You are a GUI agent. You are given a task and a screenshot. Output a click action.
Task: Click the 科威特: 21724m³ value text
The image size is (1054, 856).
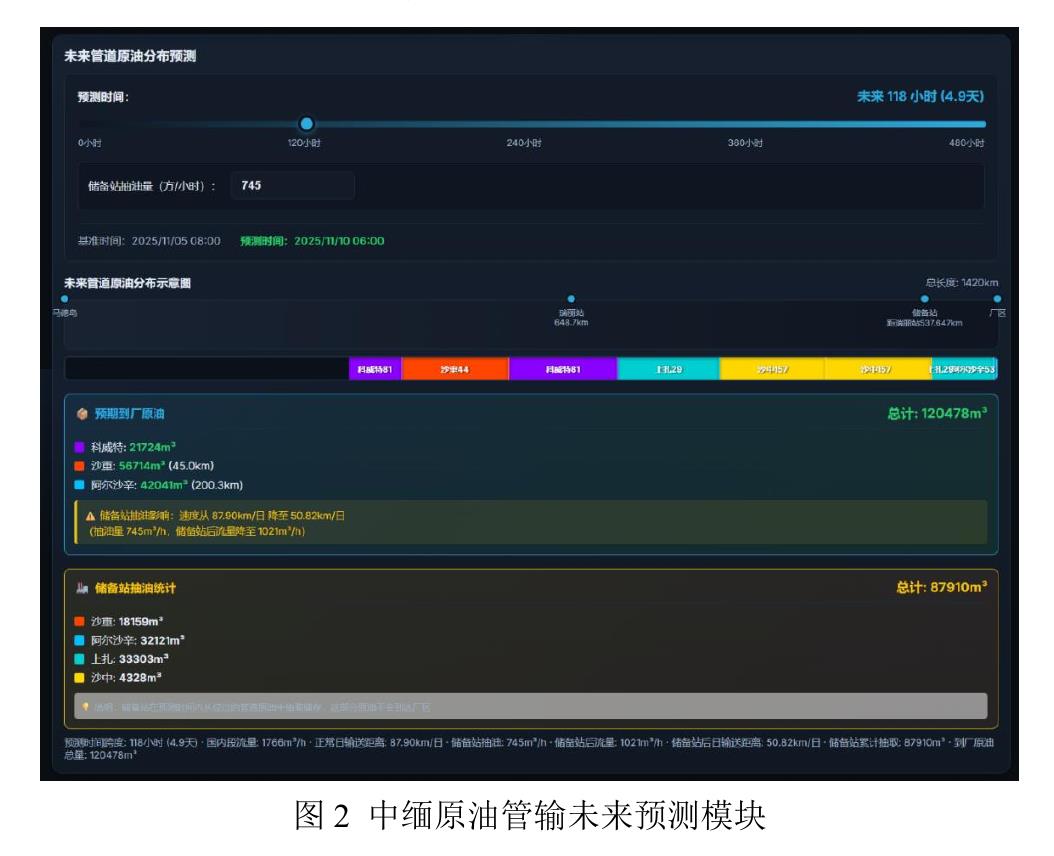pyautogui.click(x=133, y=447)
